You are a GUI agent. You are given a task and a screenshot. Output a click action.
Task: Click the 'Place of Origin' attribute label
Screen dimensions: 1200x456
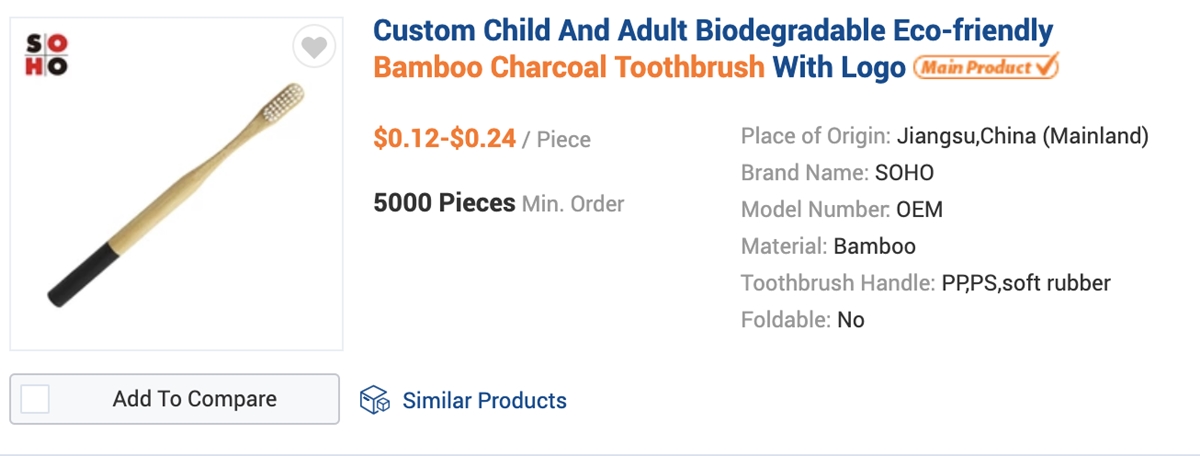[815, 136]
